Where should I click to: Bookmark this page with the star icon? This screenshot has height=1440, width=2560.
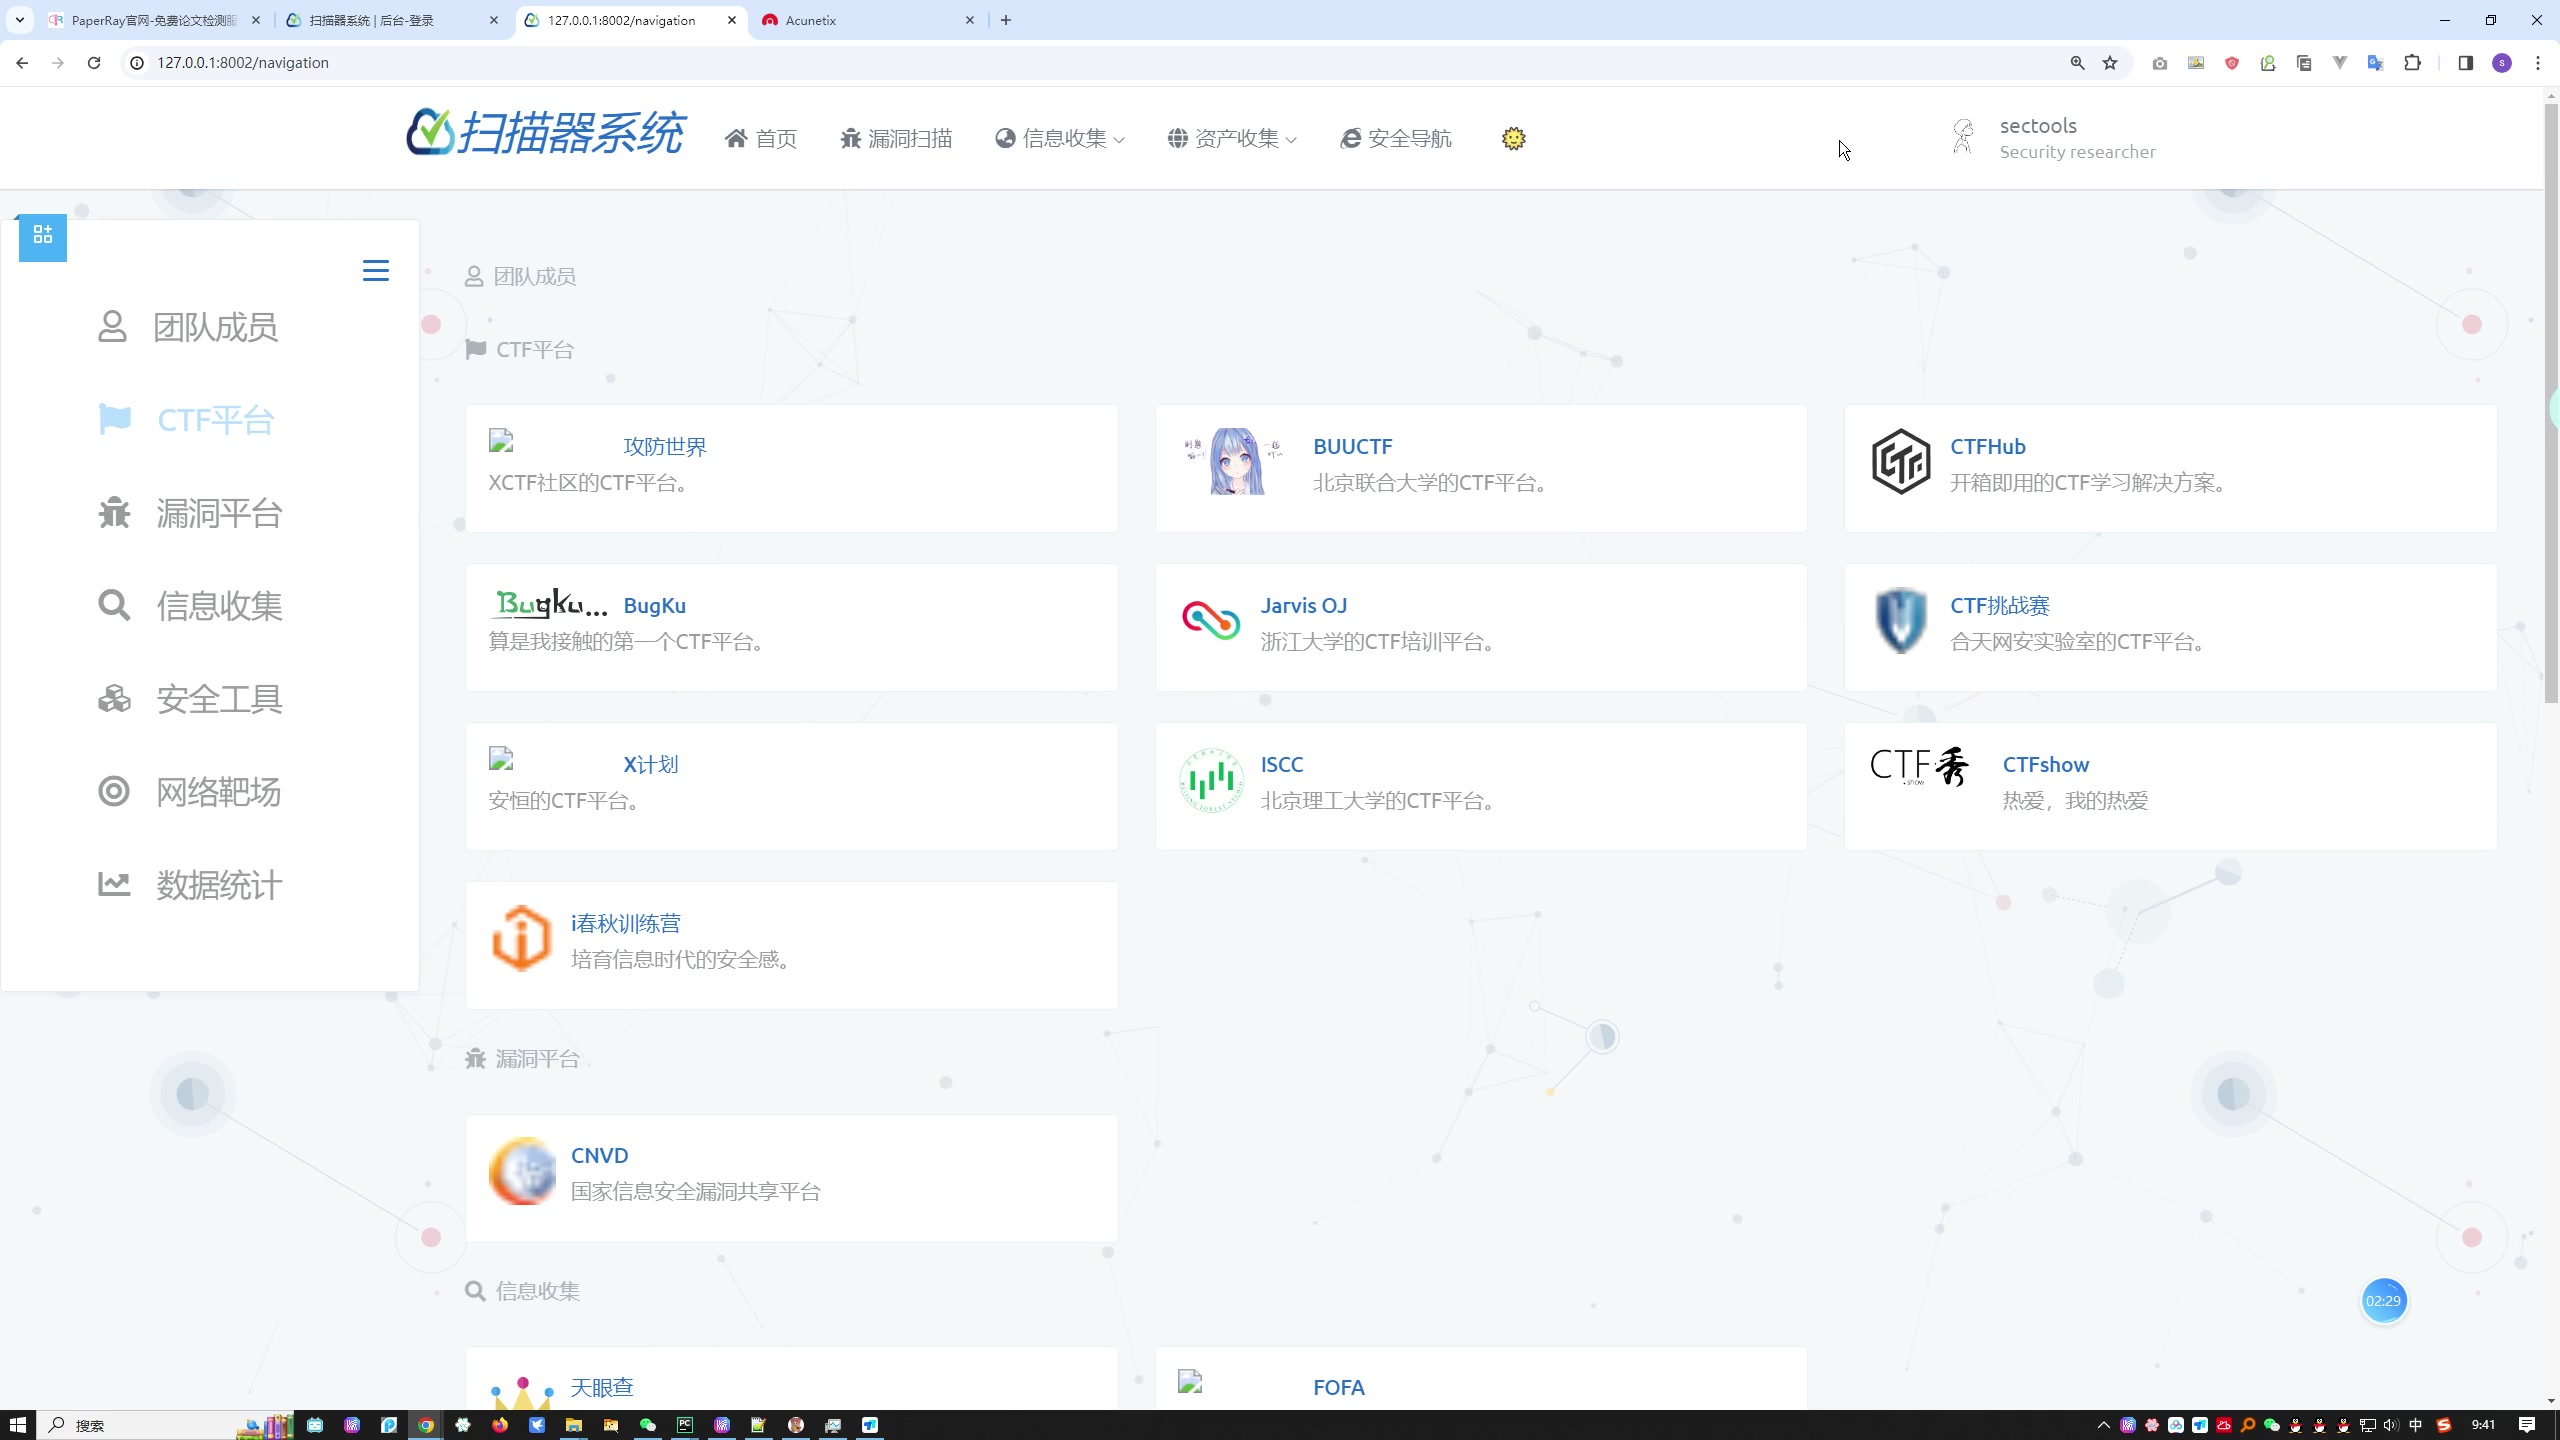click(2110, 63)
